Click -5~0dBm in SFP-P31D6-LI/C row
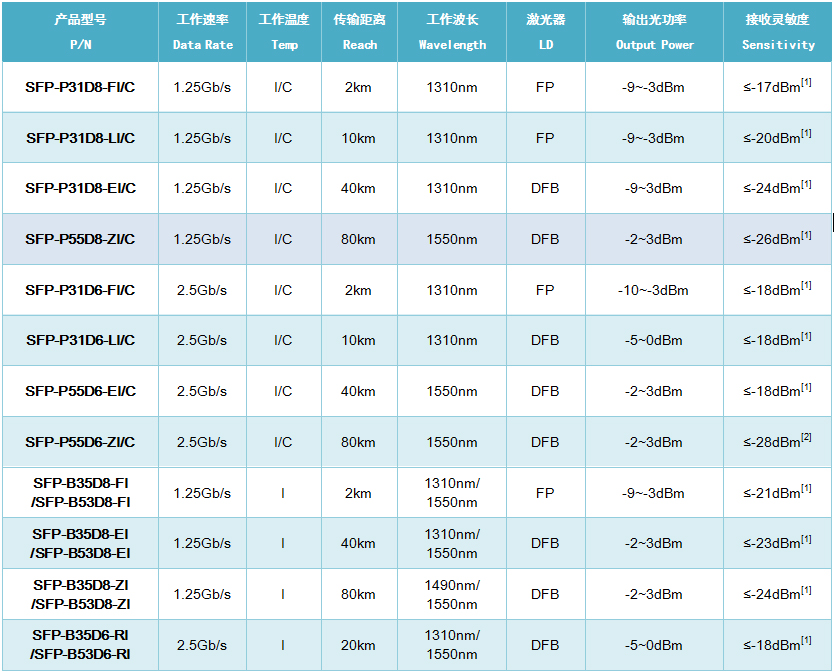The image size is (834, 672). (x=653, y=341)
